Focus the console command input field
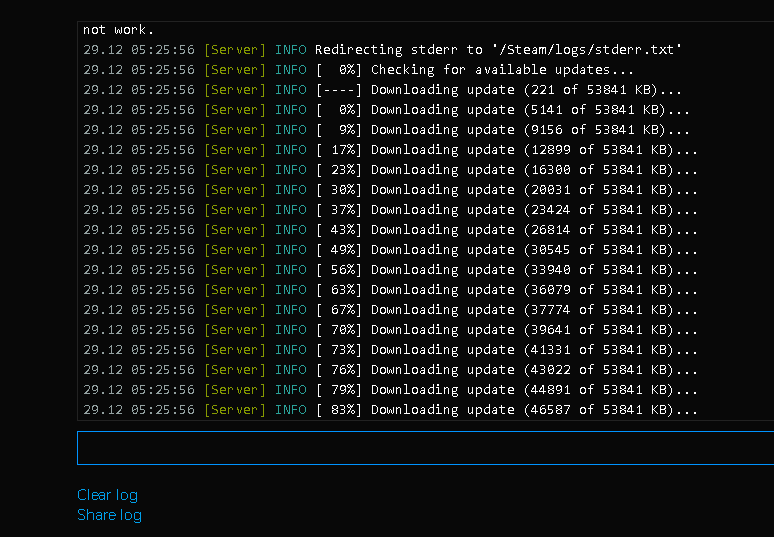Image resolution: width=774 pixels, height=537 pixels. 426,448
